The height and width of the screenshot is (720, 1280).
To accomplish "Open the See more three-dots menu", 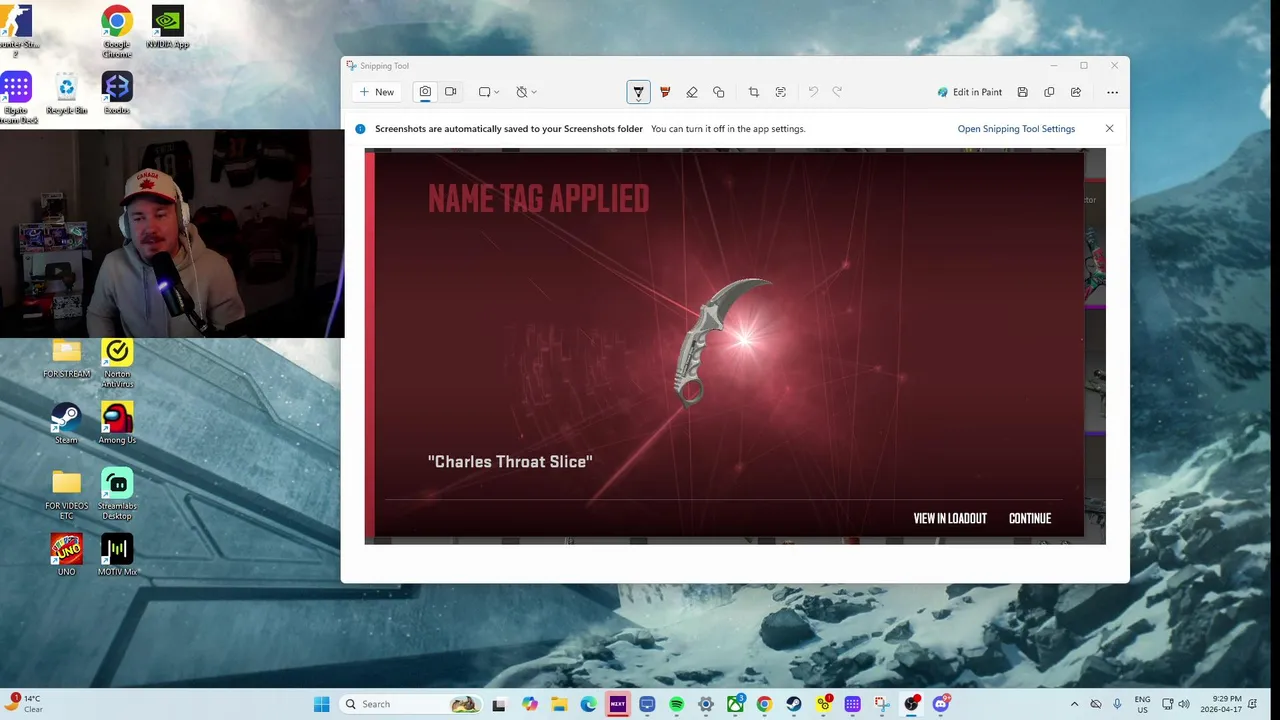I will 1112,92.
